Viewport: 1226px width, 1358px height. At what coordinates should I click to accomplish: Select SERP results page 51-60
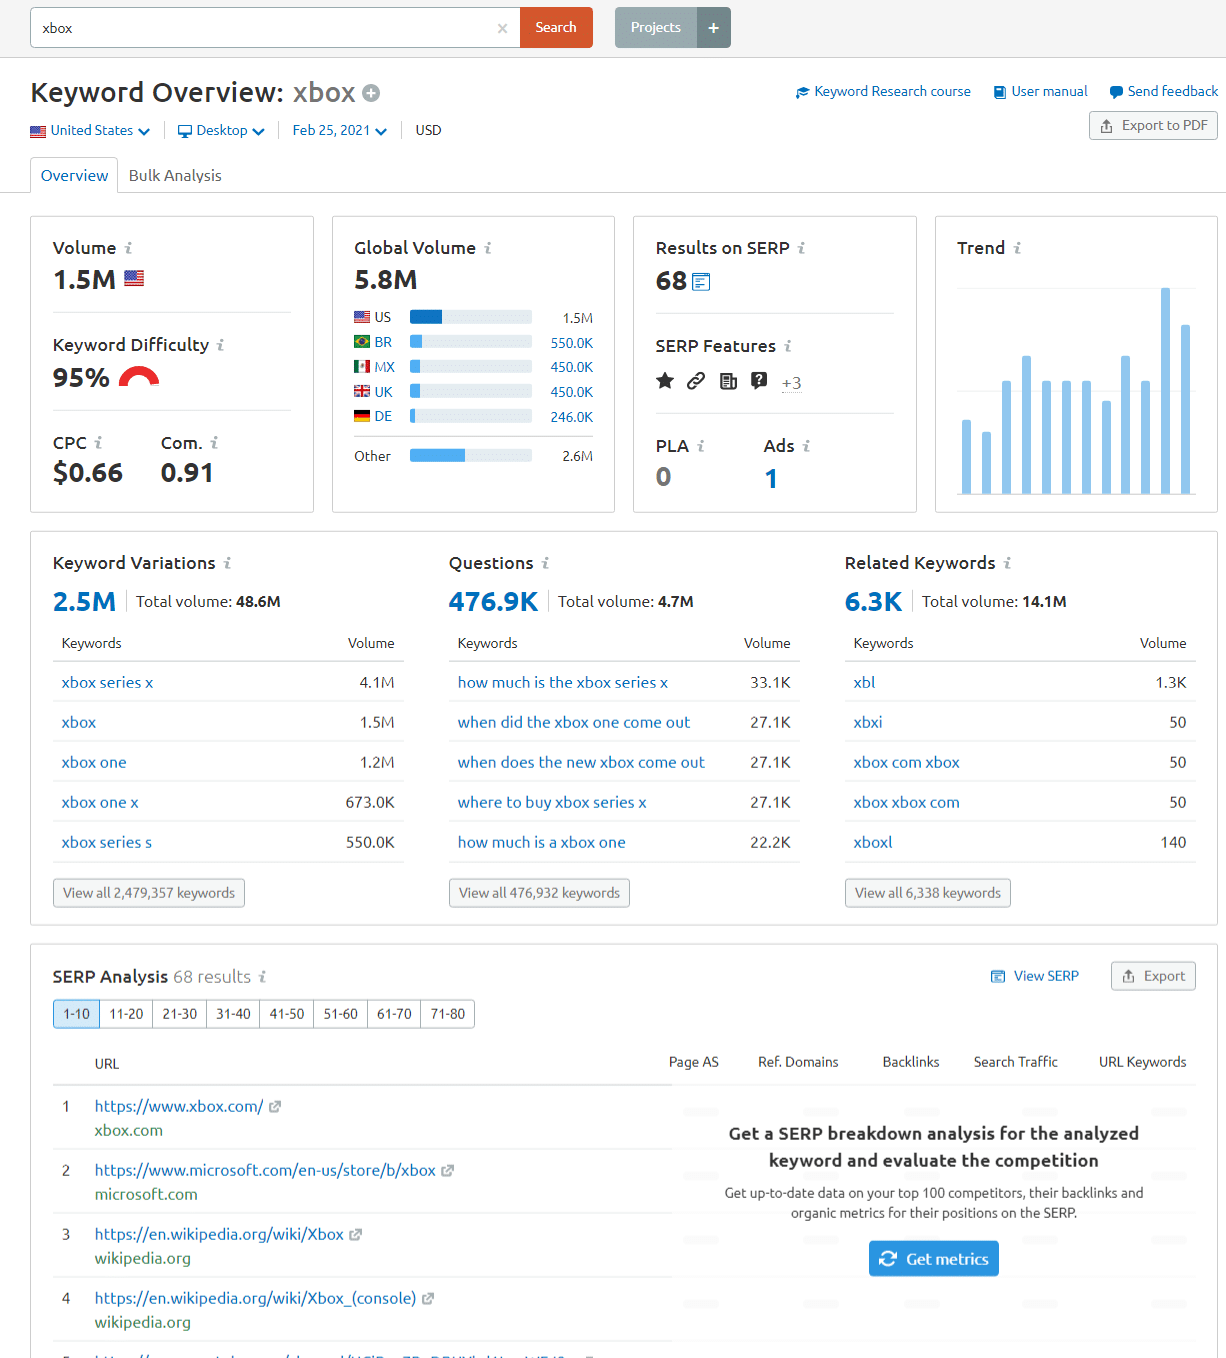[340, 1014]
